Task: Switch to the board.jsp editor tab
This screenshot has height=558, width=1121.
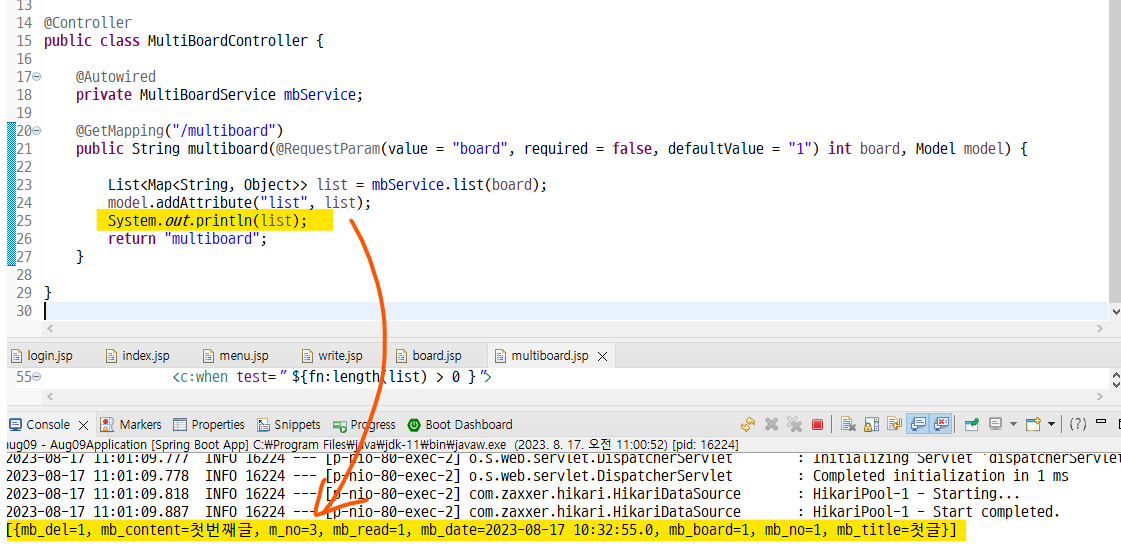Action: click(x=429, y=355)
